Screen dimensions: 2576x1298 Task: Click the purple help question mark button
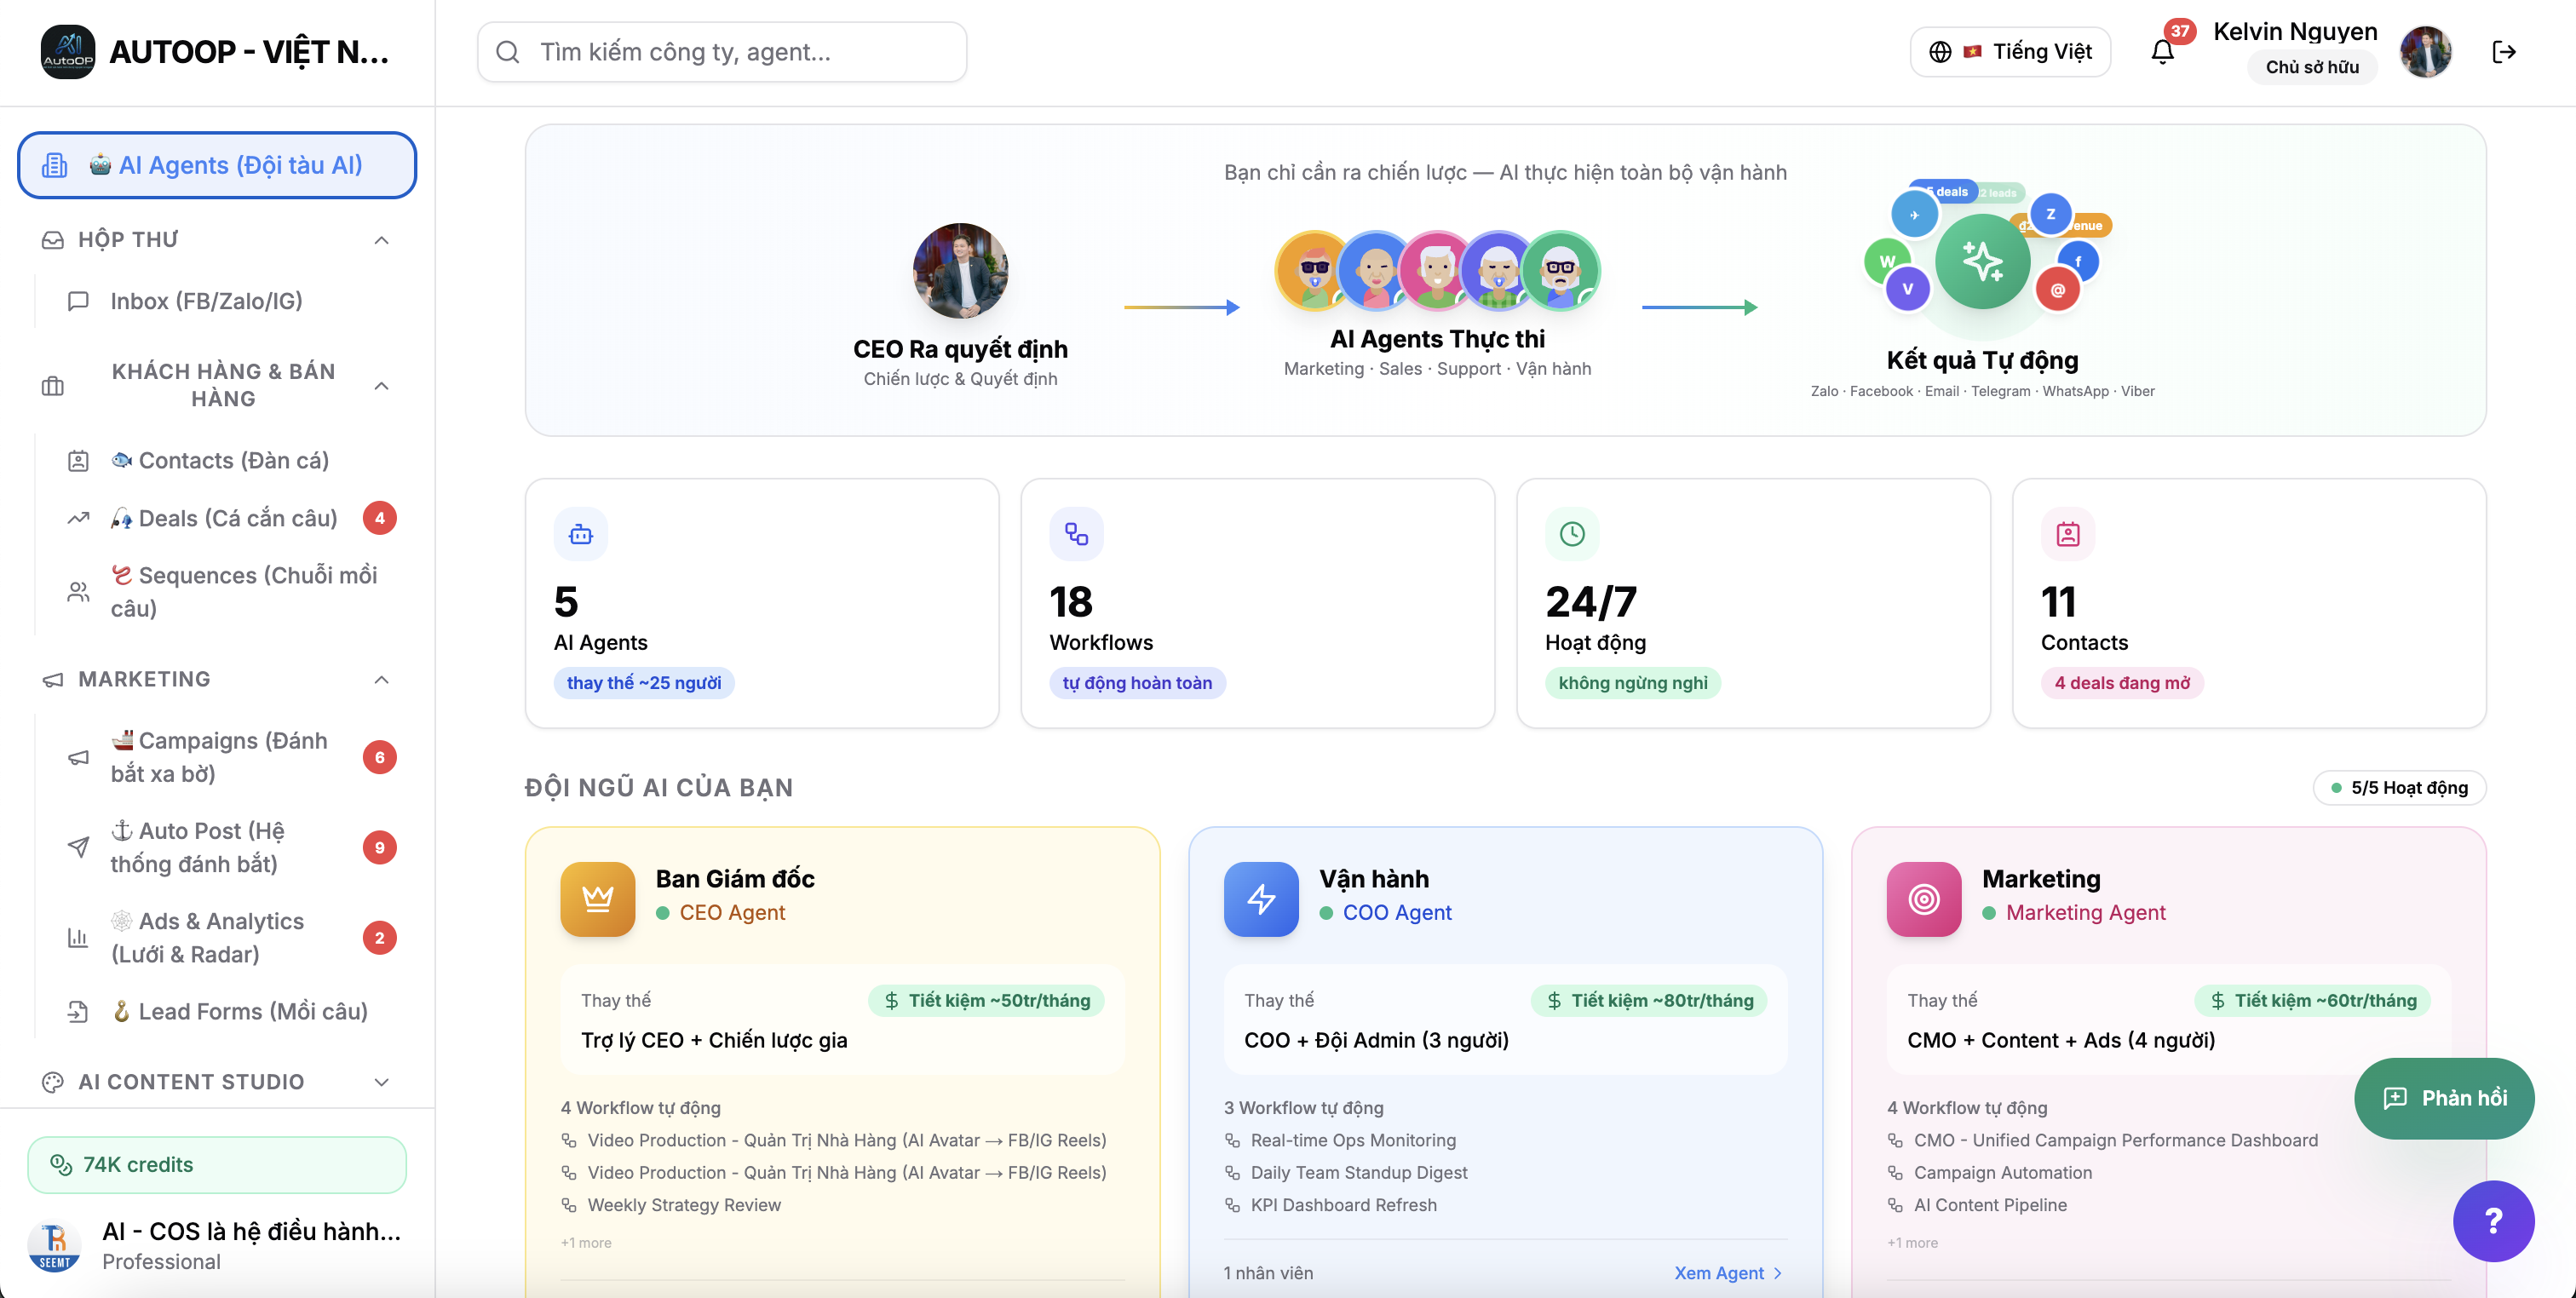(x=2492, y=1220)
